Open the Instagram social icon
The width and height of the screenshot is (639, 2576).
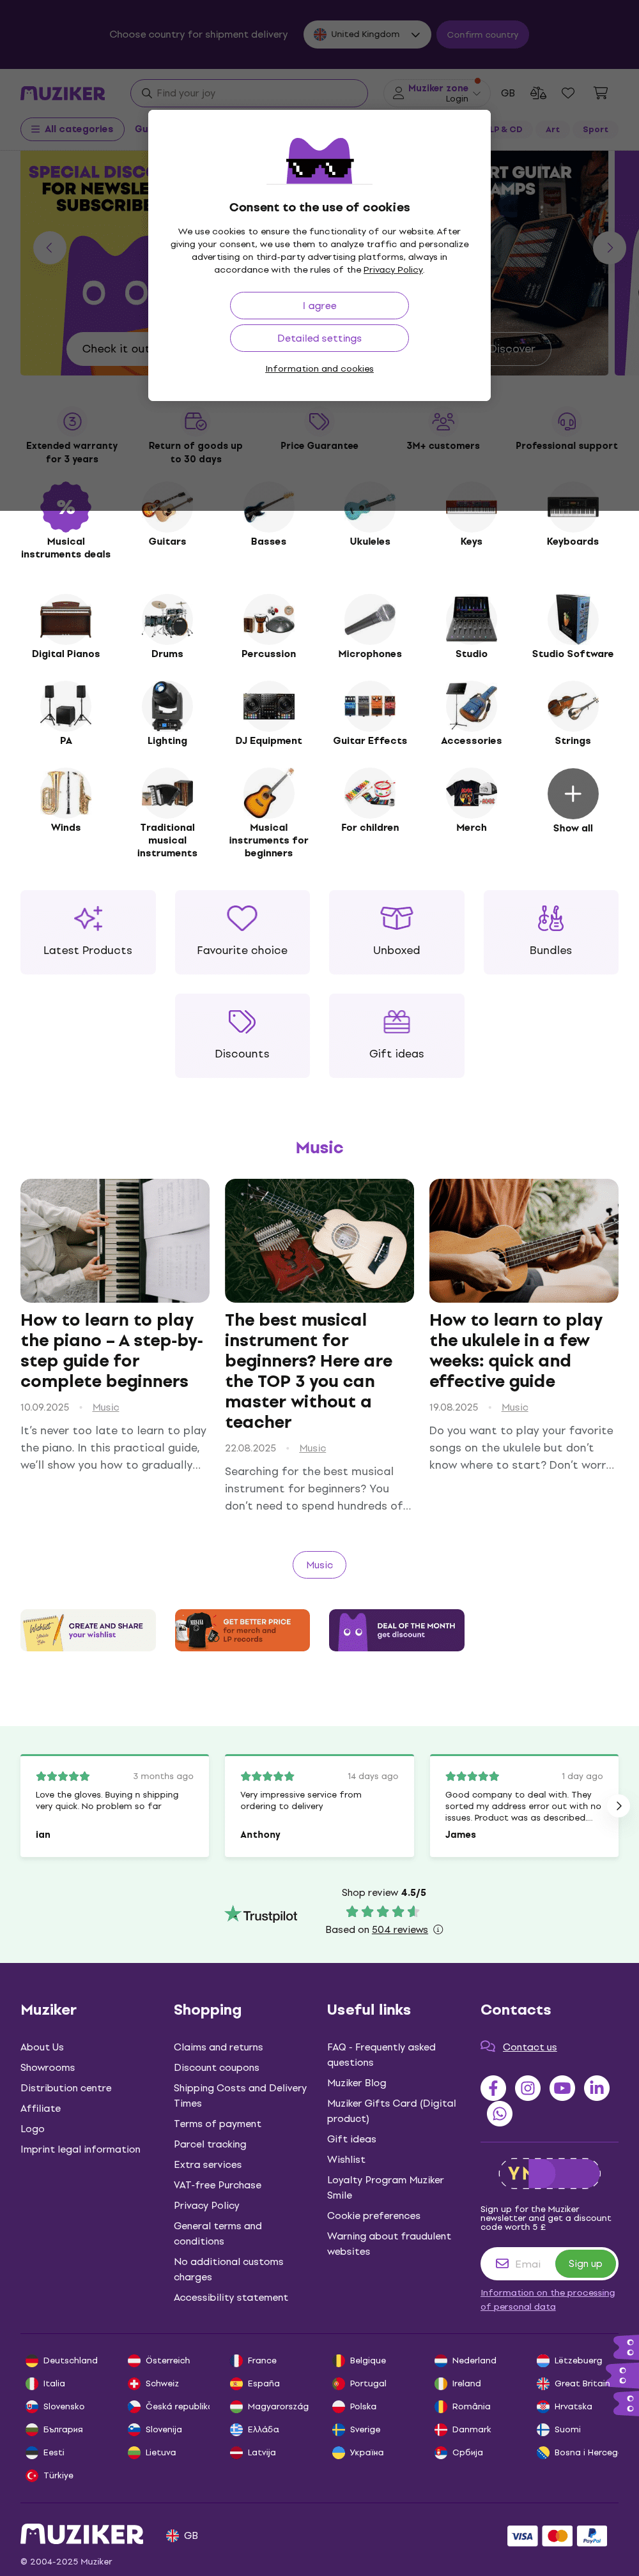point(528,2088)
